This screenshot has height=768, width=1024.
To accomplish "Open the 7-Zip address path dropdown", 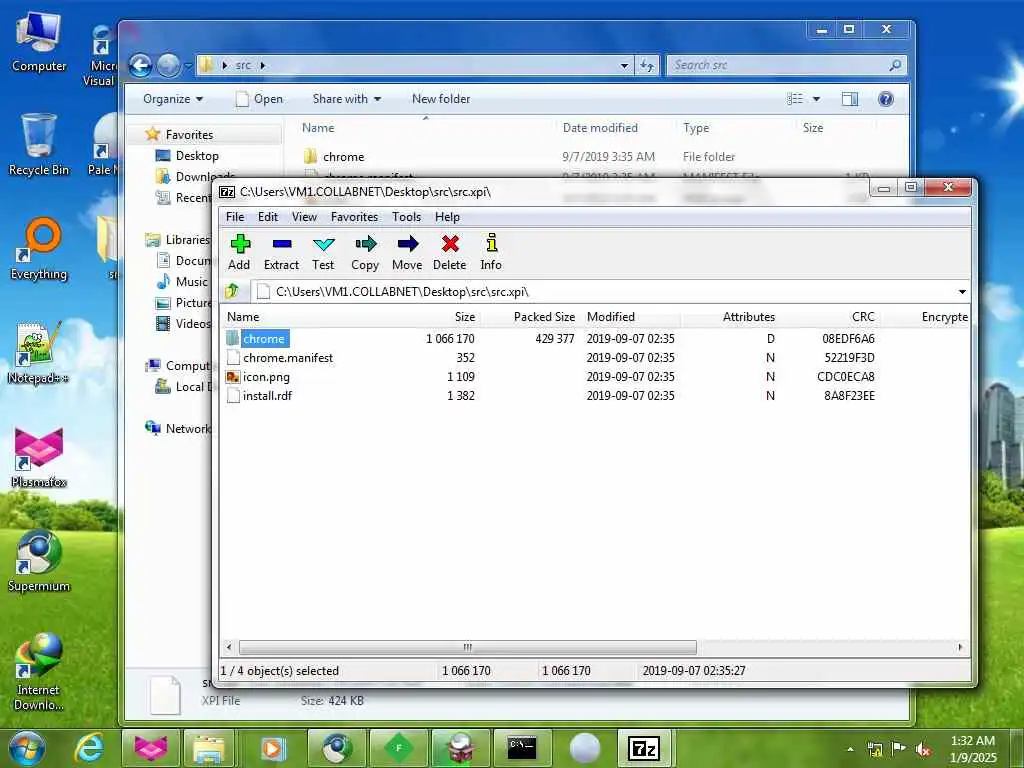I will (x=962, y=291).
